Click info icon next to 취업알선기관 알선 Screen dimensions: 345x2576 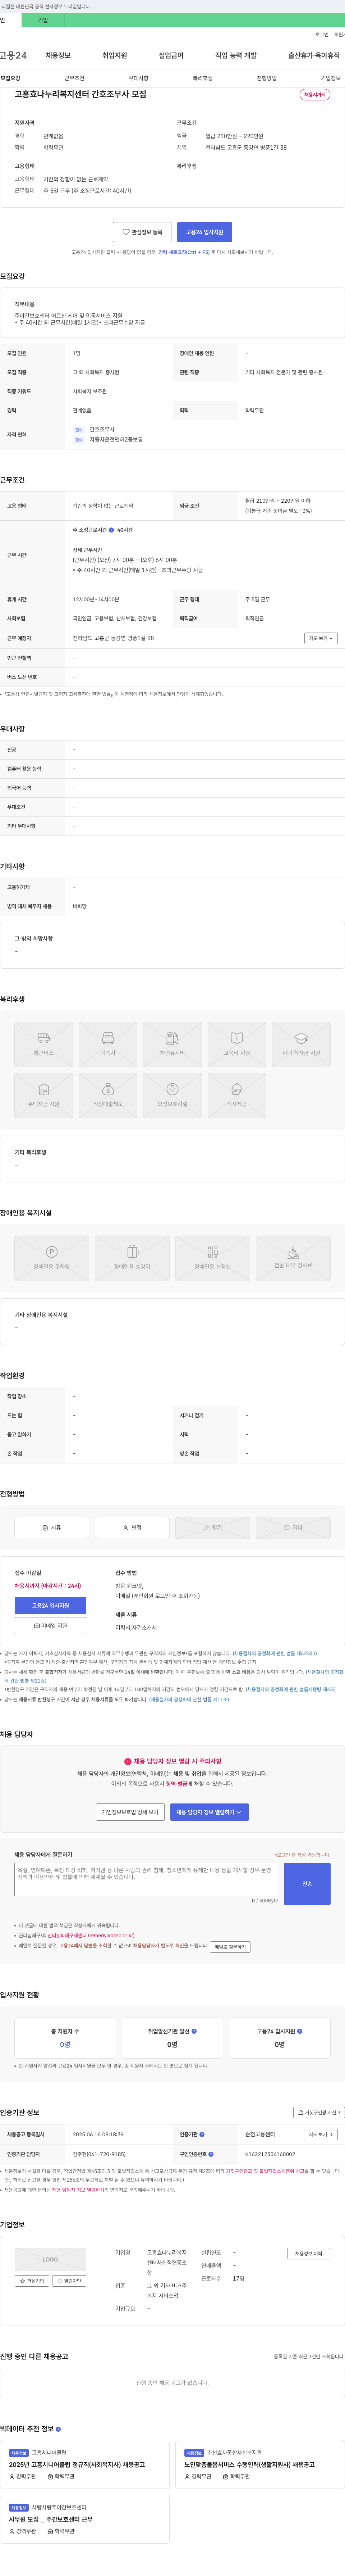point(194,2030)
